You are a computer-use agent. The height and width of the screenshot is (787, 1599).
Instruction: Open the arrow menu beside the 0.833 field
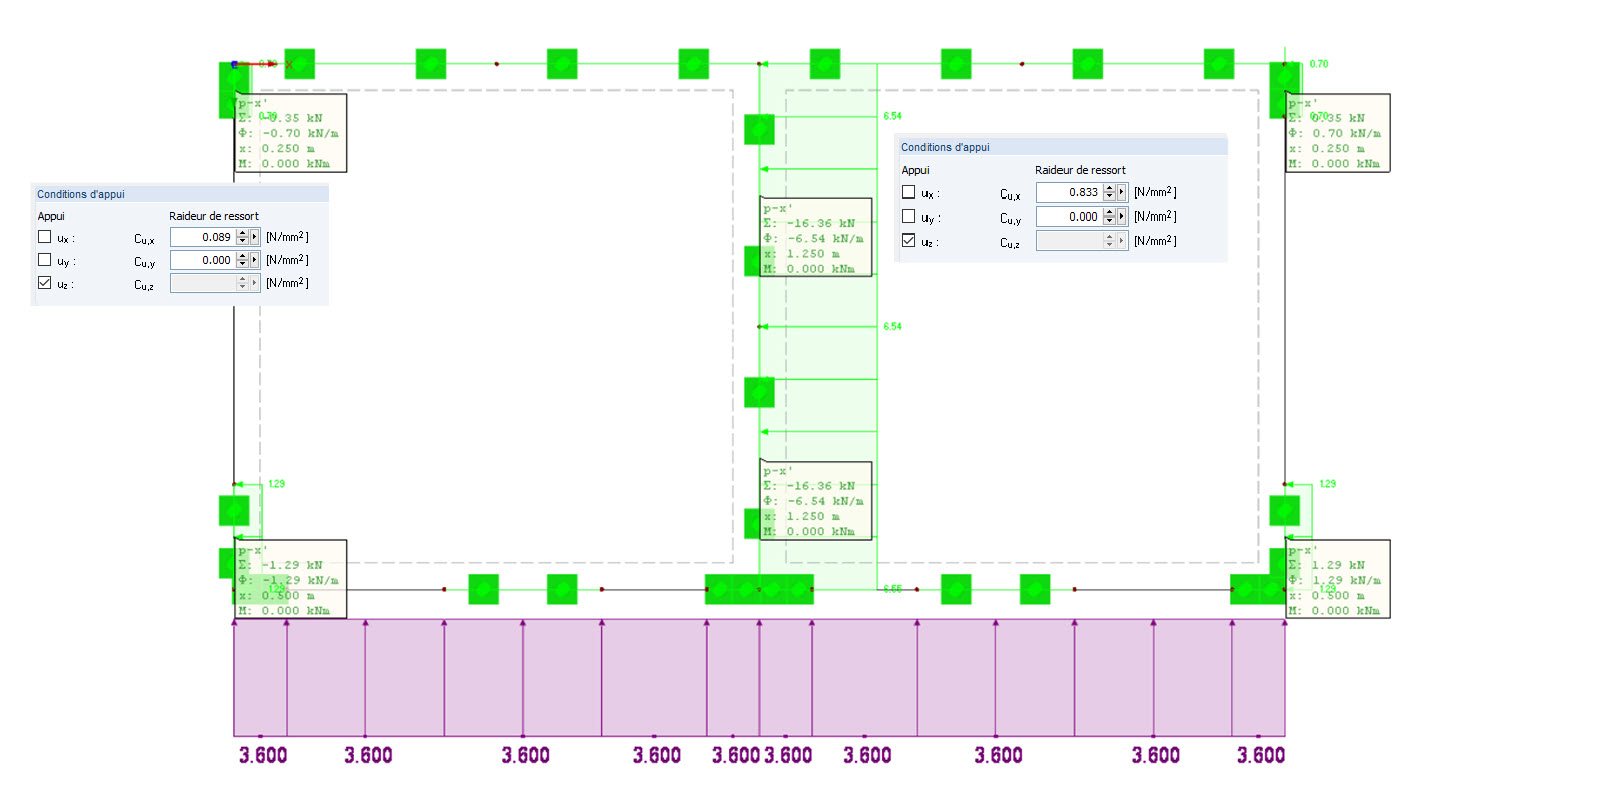point(1122,192)
